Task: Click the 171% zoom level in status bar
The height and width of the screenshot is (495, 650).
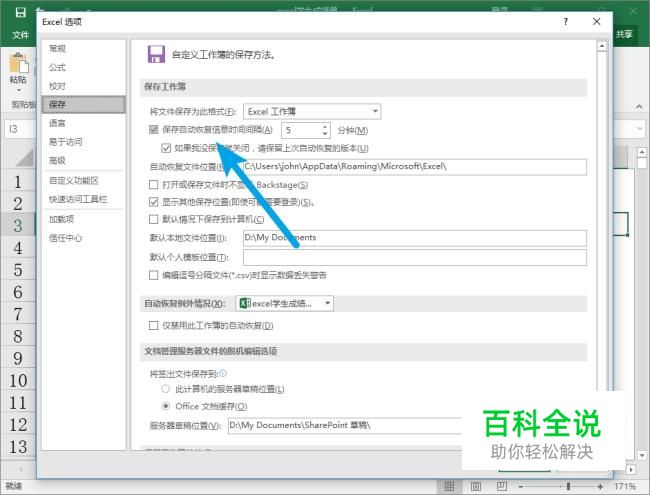Action: (x=625, y=486)
